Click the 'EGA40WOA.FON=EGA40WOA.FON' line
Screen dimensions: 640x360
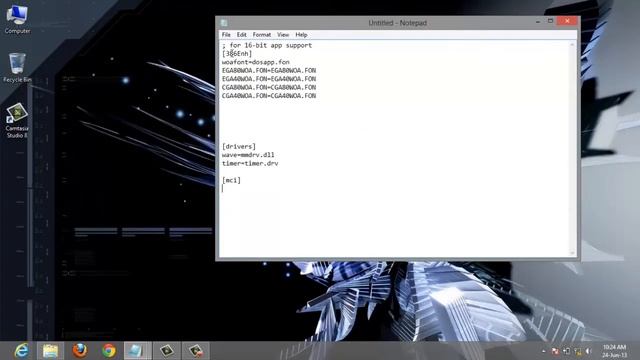pyautogui.click(x=269, y=79)
